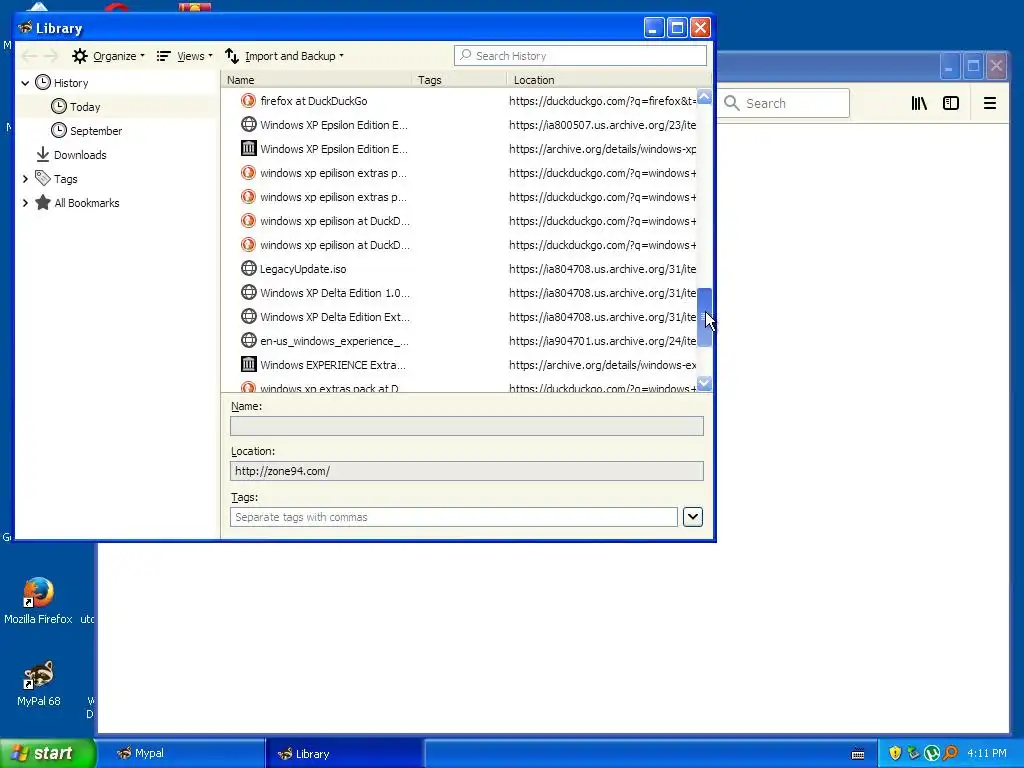Select All Bookmarks in the sidebar

pos(86,203)
